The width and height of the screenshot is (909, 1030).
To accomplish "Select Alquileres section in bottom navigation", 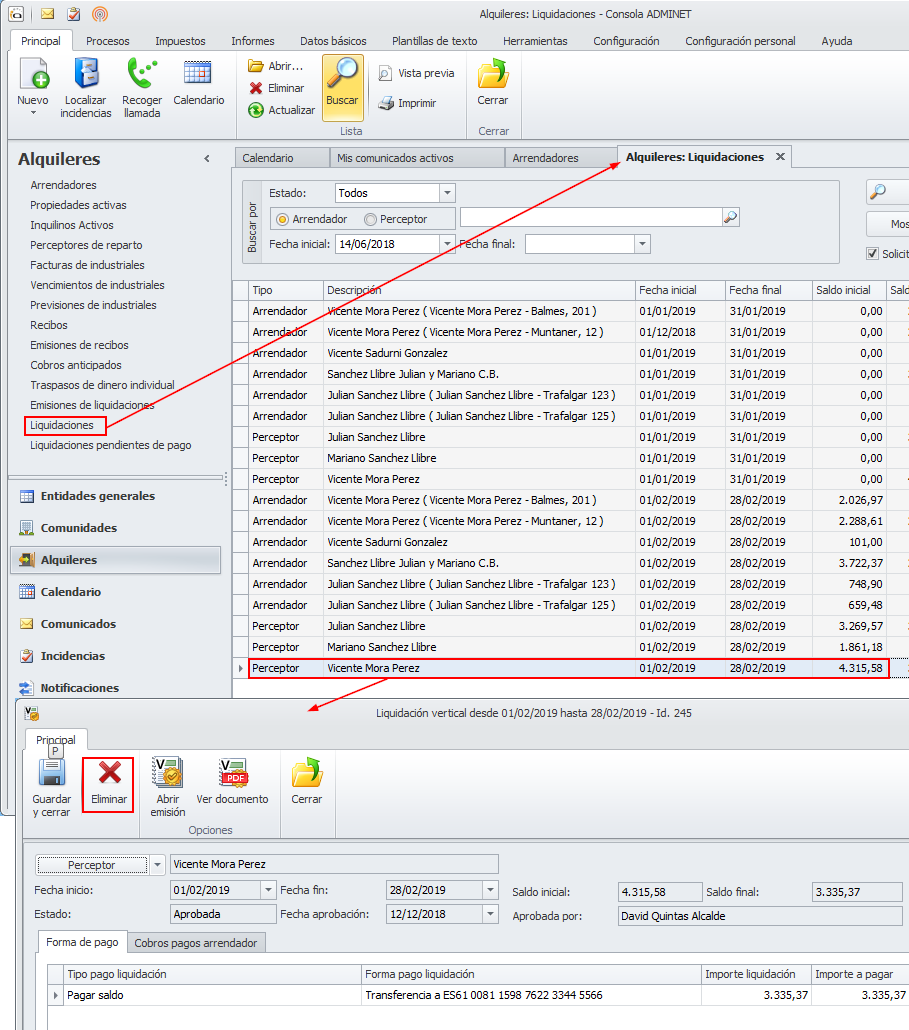I will (116, 560).
